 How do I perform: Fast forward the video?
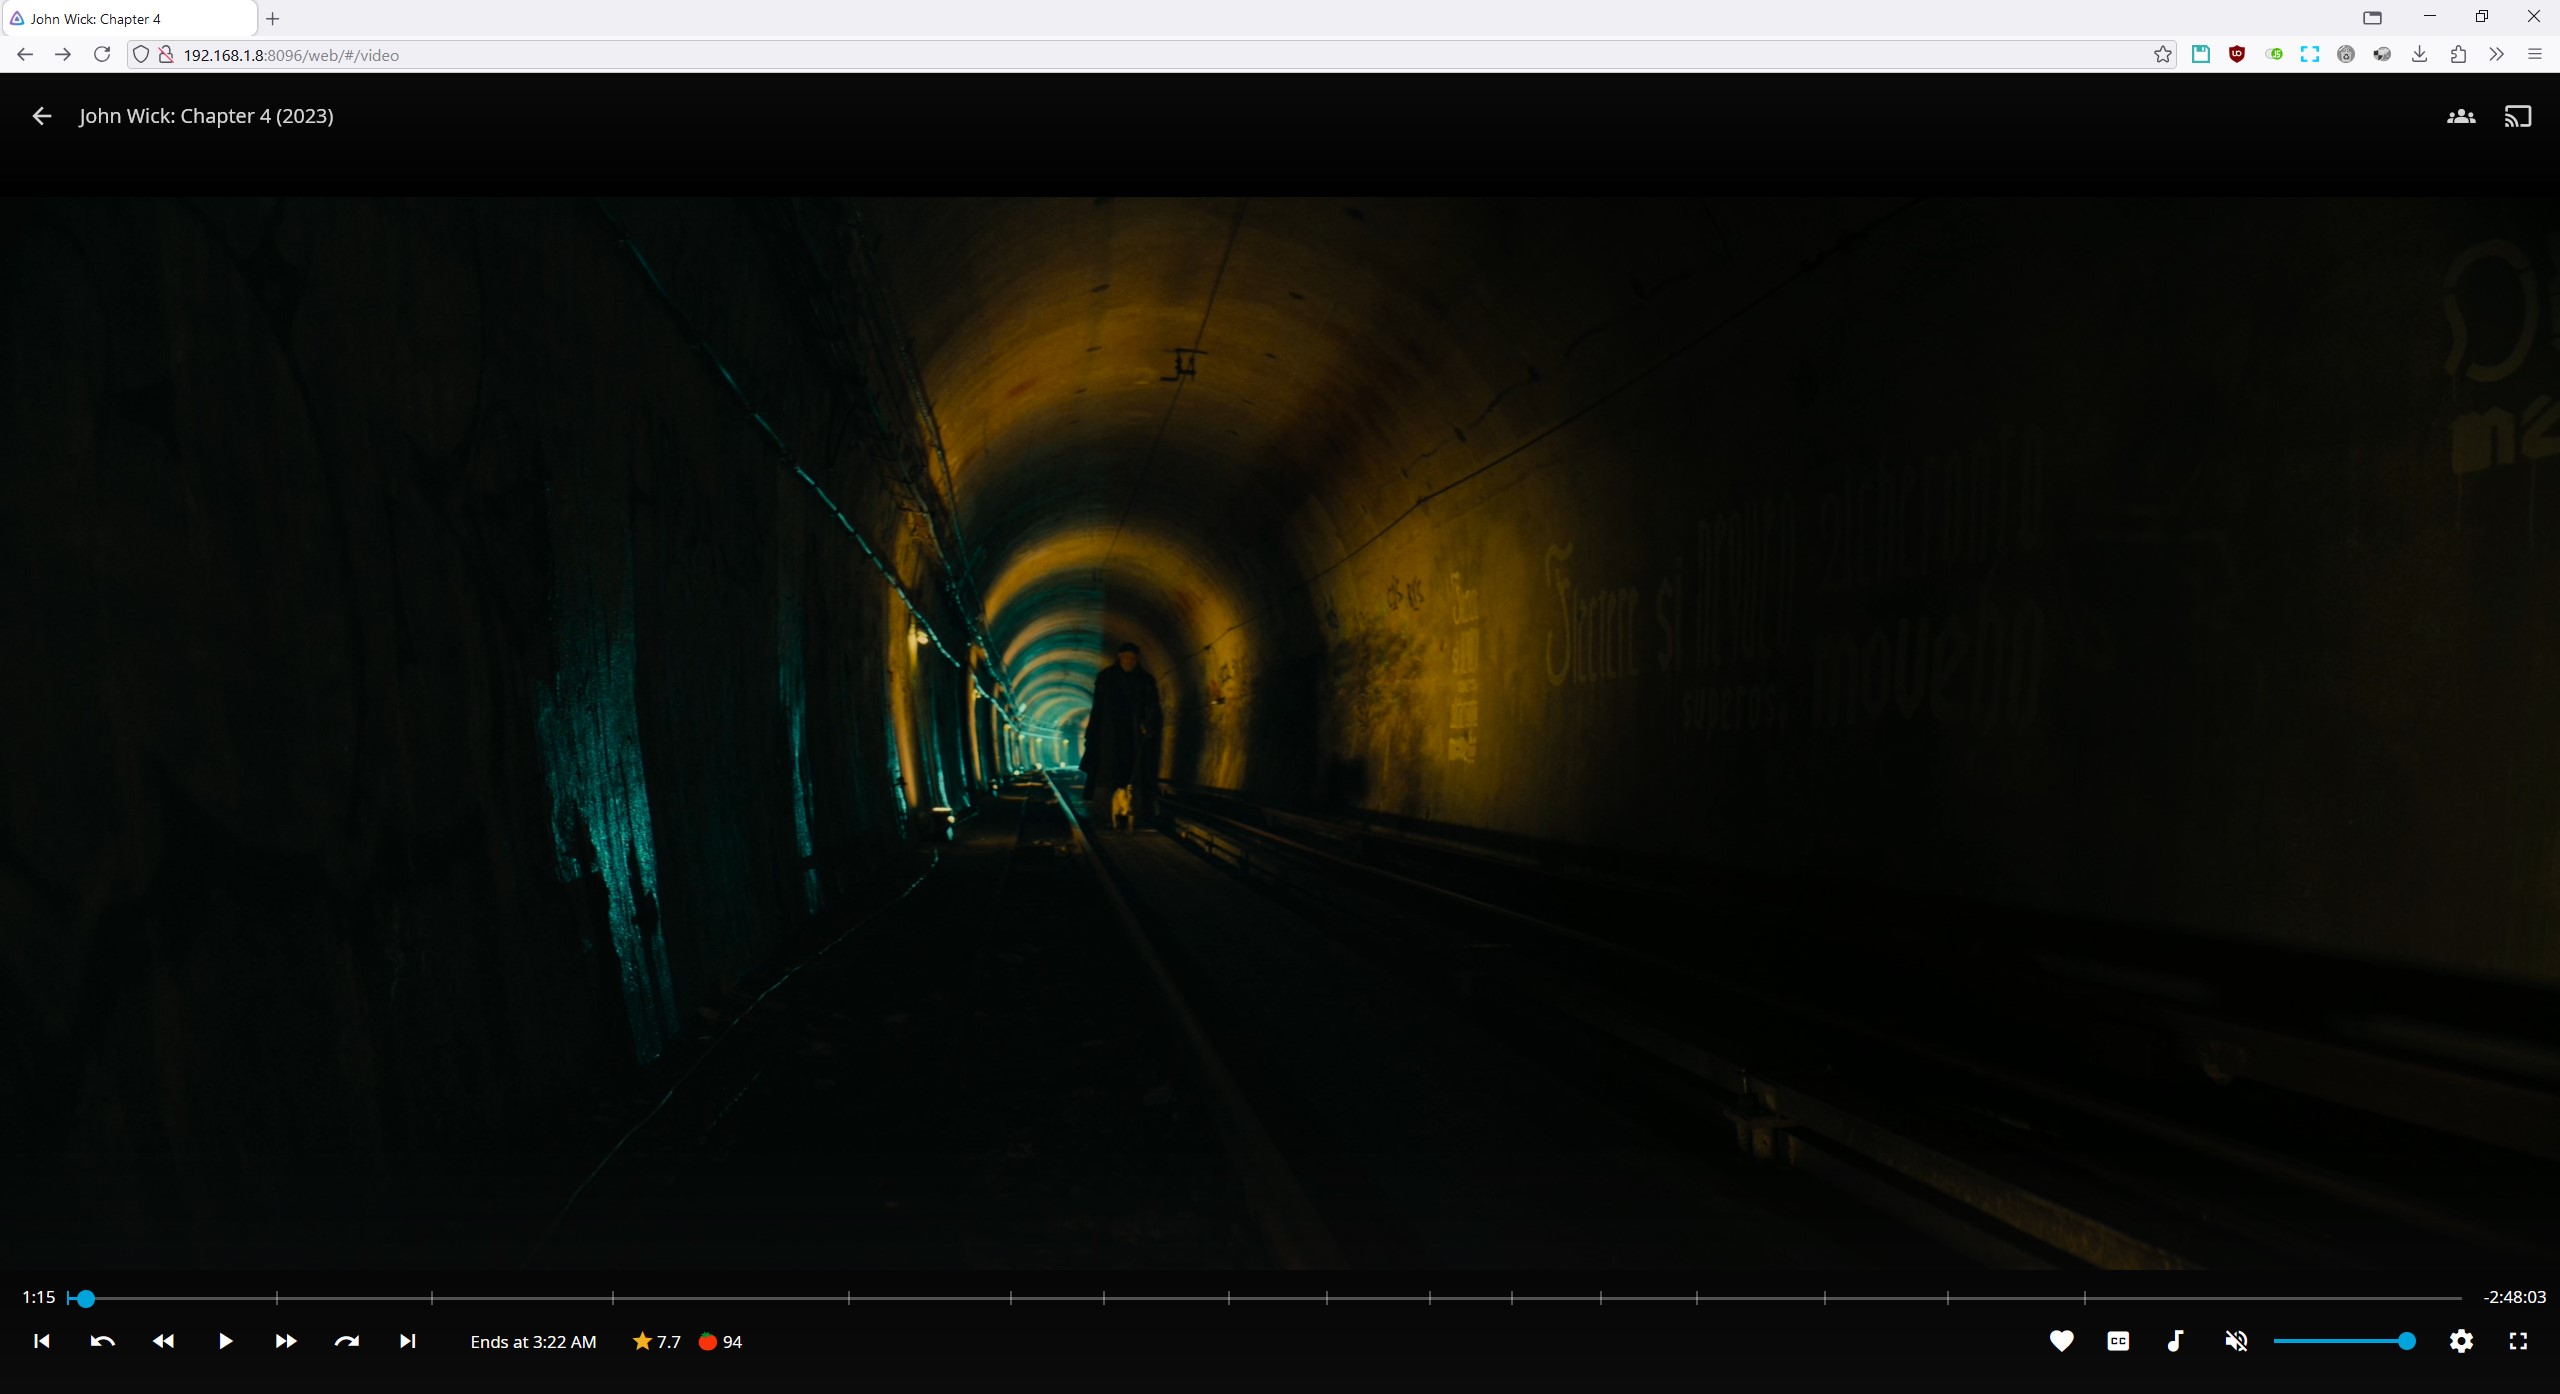pos(285,1341)
